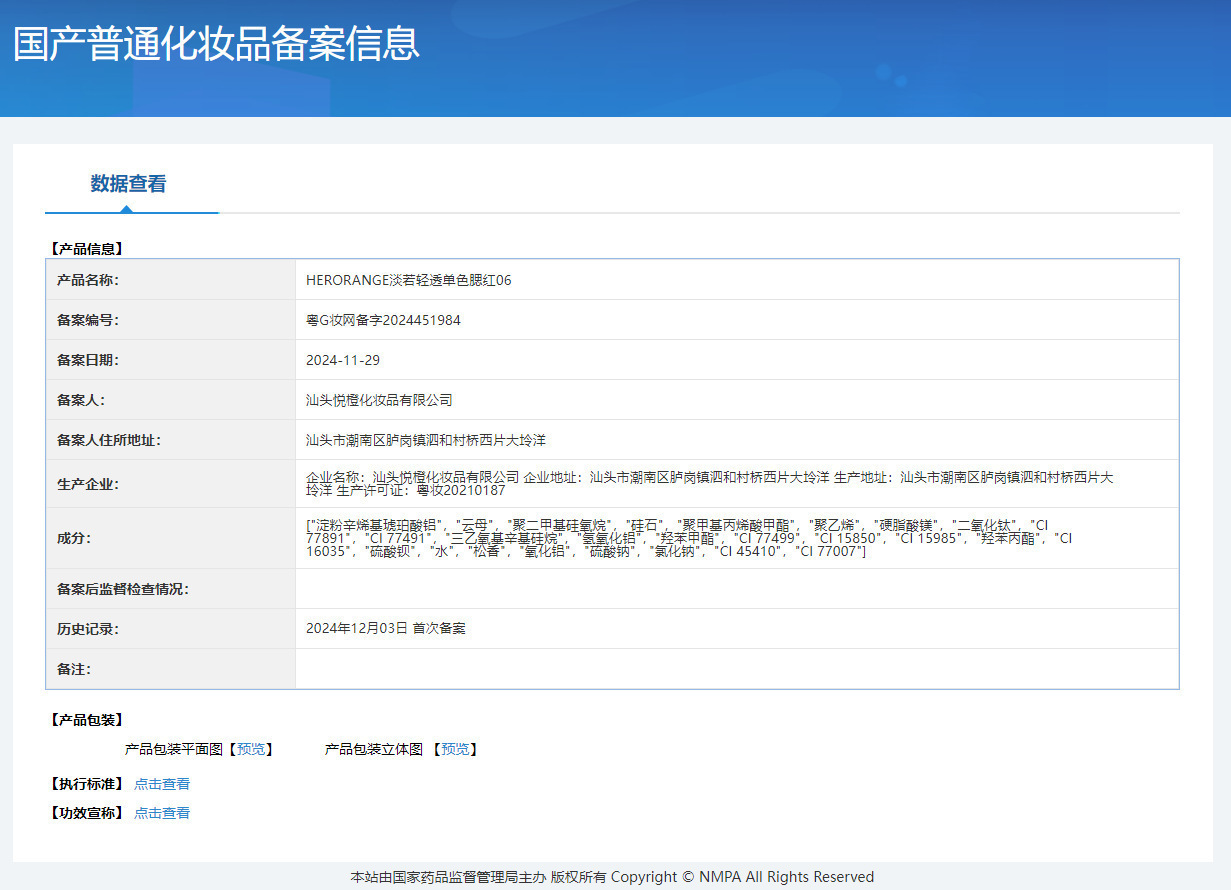Click the 【功效宣称】 heading label
This screenshot has width=1231, height=890.
click(86, 813)
